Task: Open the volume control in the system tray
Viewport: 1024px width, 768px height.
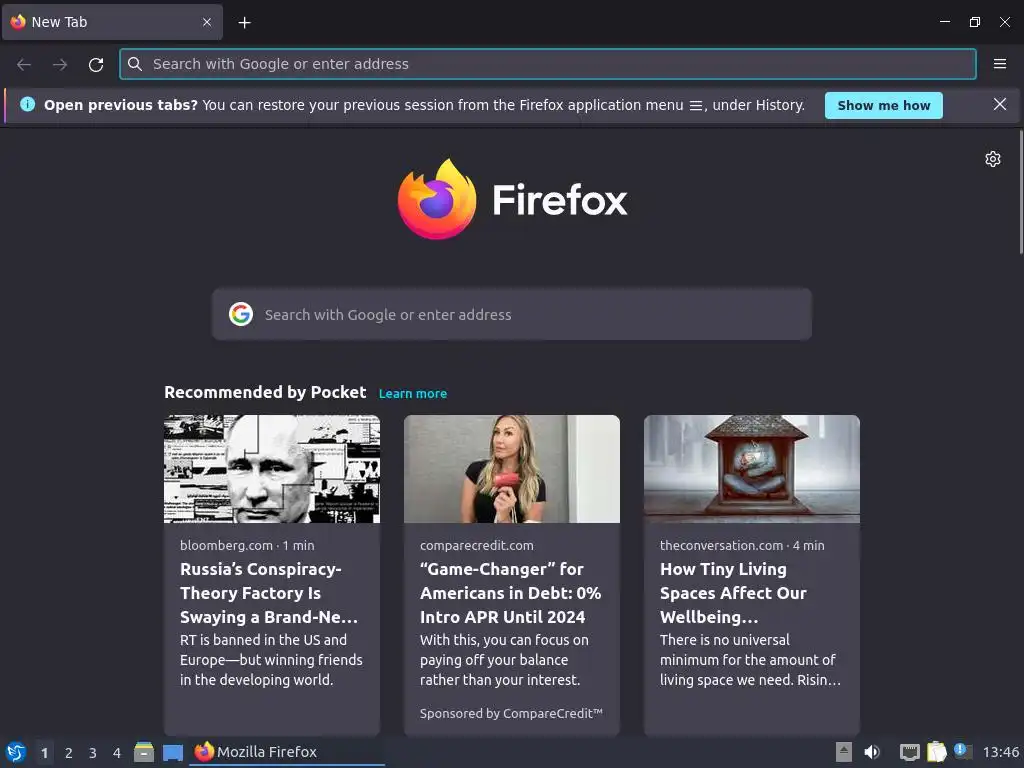Action: pyautogui.click(x=872, y=752)
